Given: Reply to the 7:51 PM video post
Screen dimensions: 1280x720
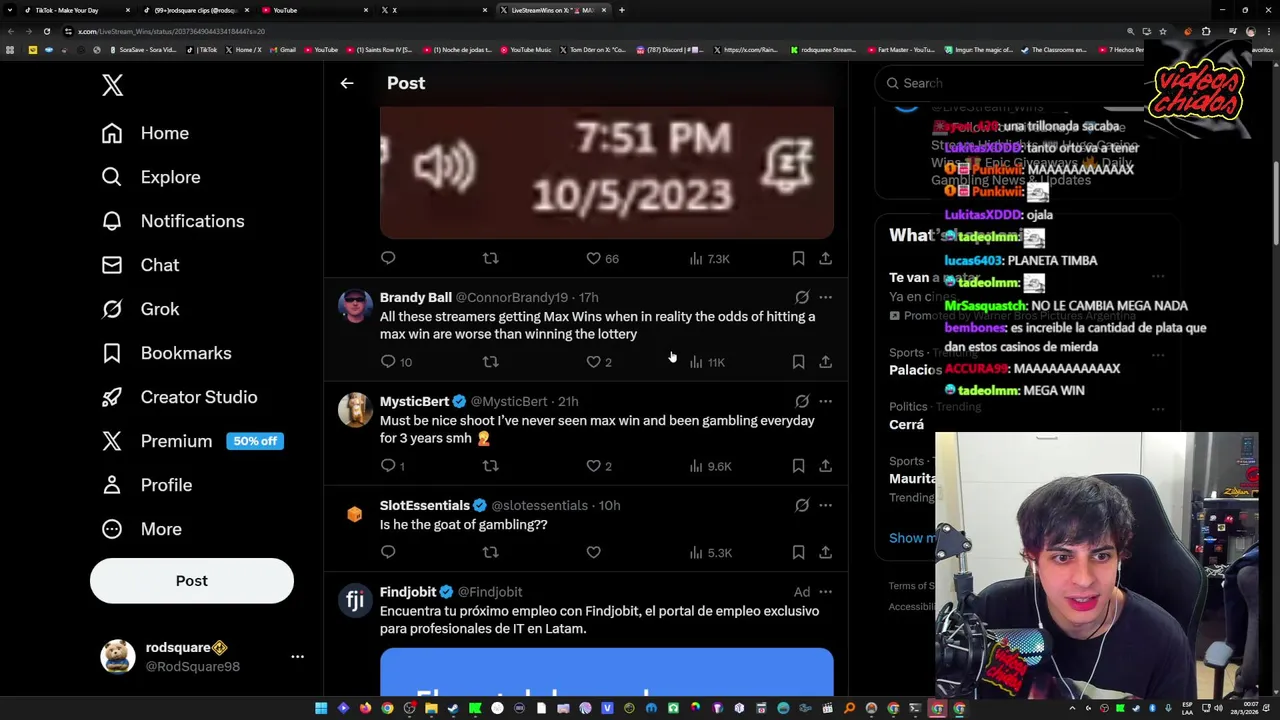Looking at the screenshot, I should tap(388, 258).
